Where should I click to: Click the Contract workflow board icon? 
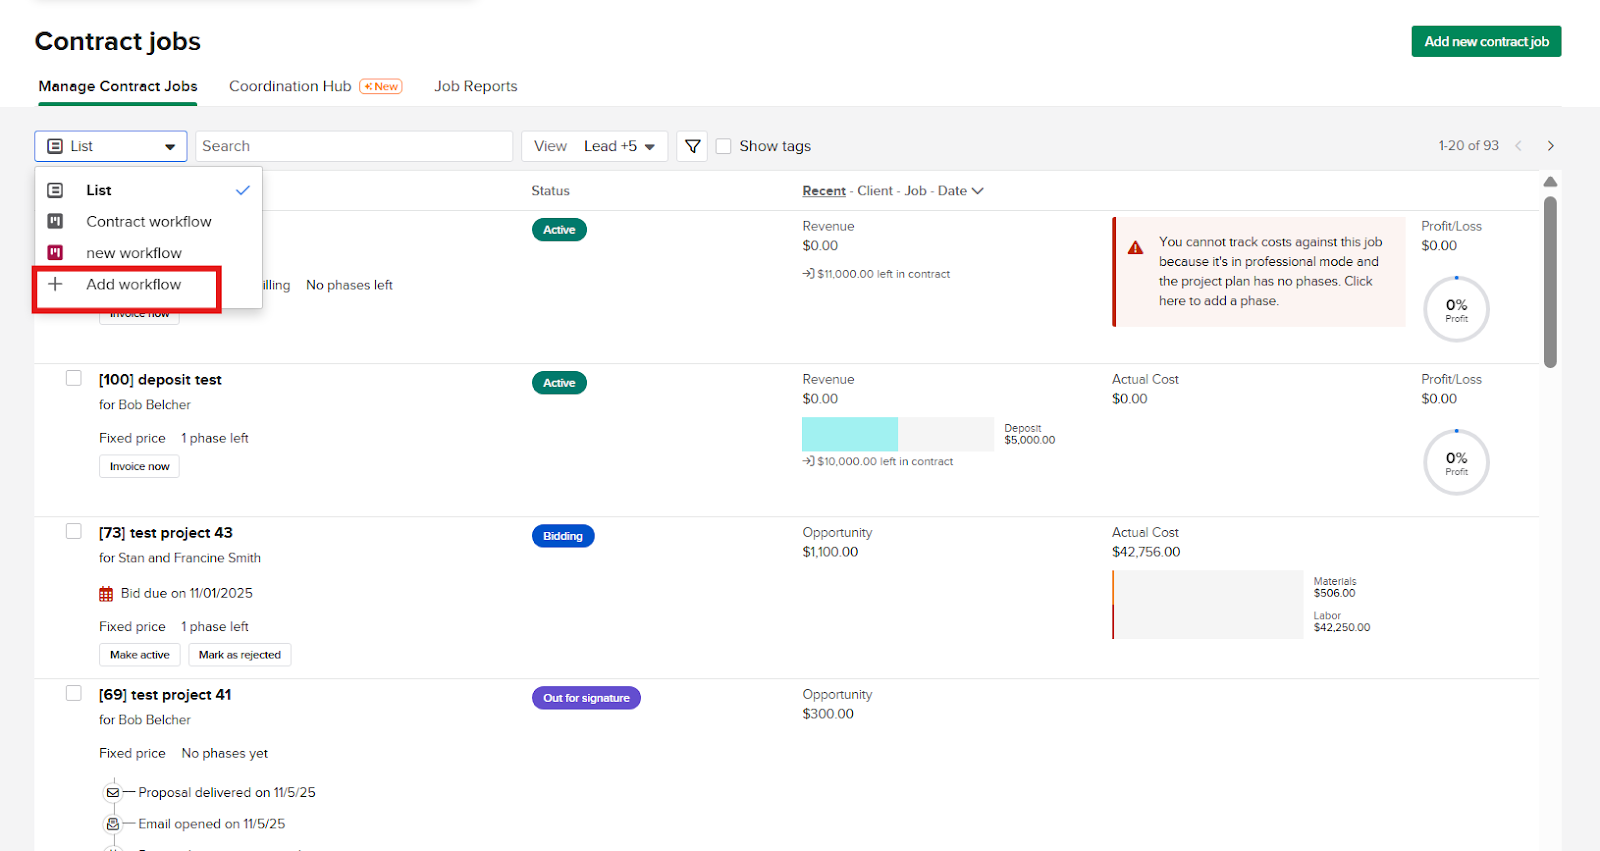56,221
